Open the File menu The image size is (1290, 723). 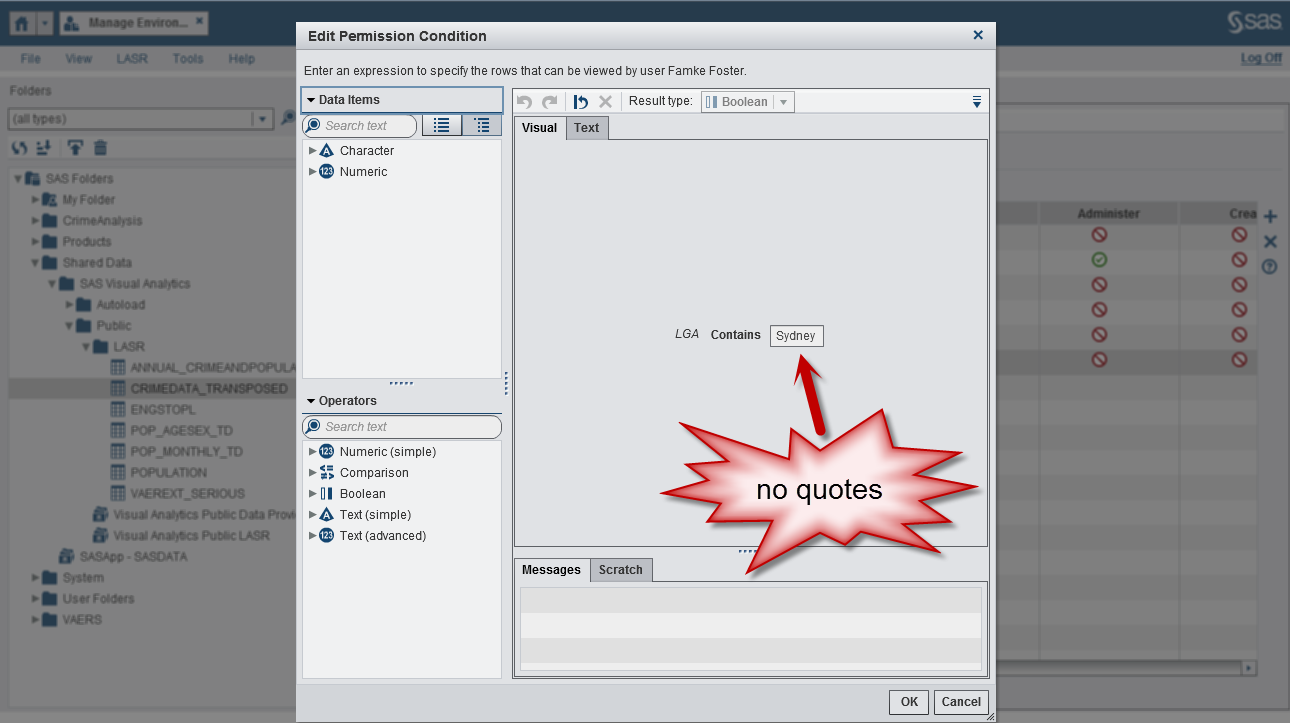31,59
